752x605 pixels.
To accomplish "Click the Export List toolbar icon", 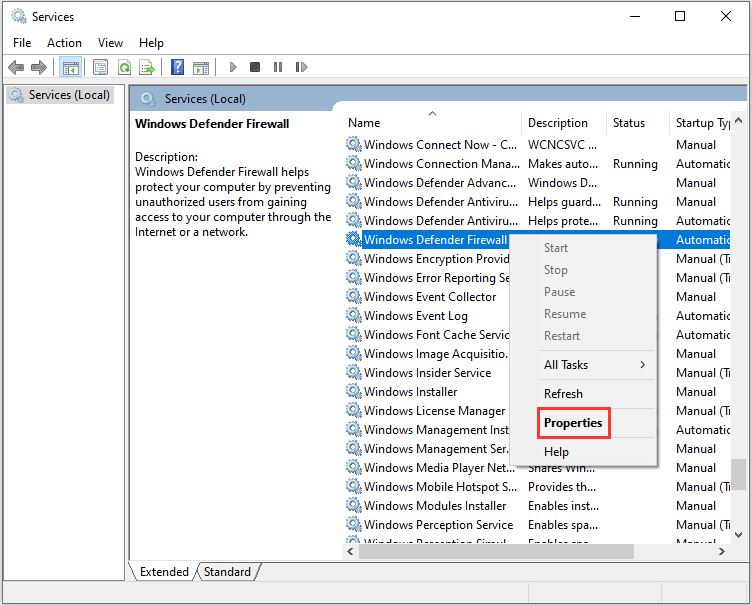I will point(147,67).
